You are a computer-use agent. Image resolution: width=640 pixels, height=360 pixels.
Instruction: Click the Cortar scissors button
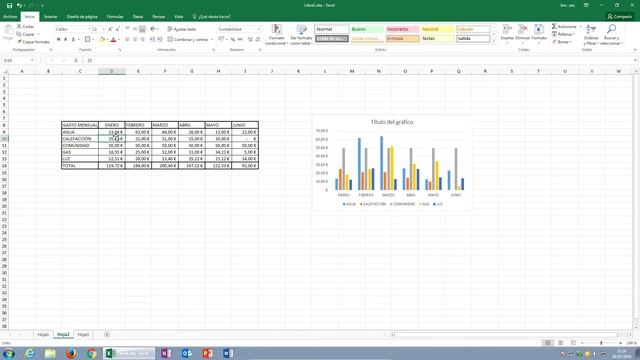(25, 27)
